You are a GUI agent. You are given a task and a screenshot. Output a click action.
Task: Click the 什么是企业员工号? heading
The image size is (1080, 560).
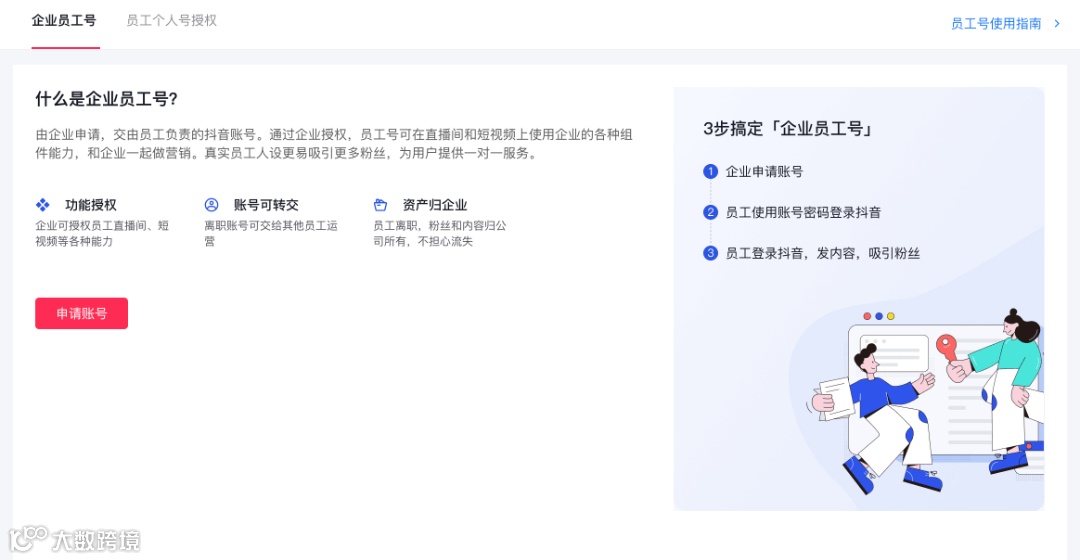[x=107, y=98]
